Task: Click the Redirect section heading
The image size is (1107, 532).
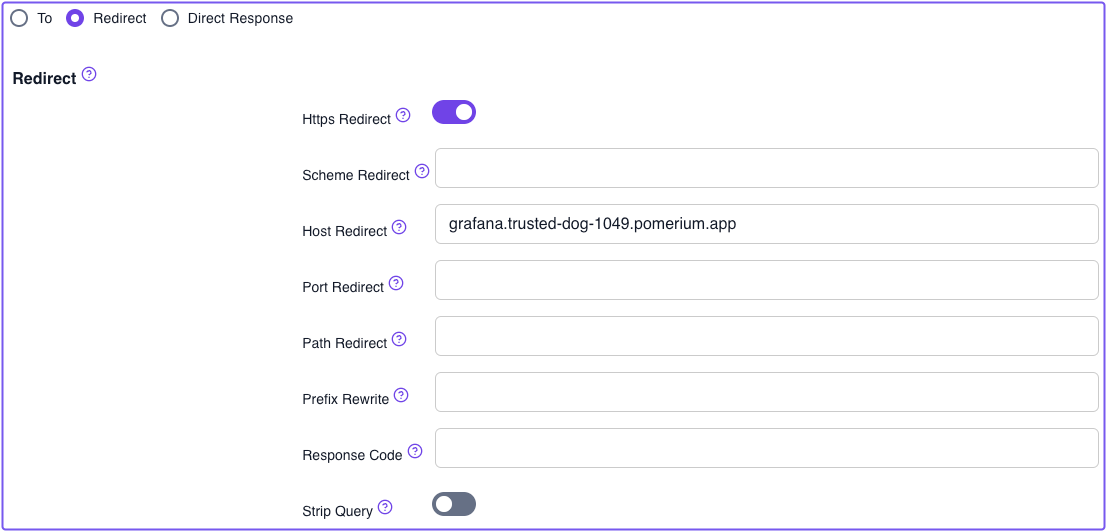Action: [x=44, y=79]
